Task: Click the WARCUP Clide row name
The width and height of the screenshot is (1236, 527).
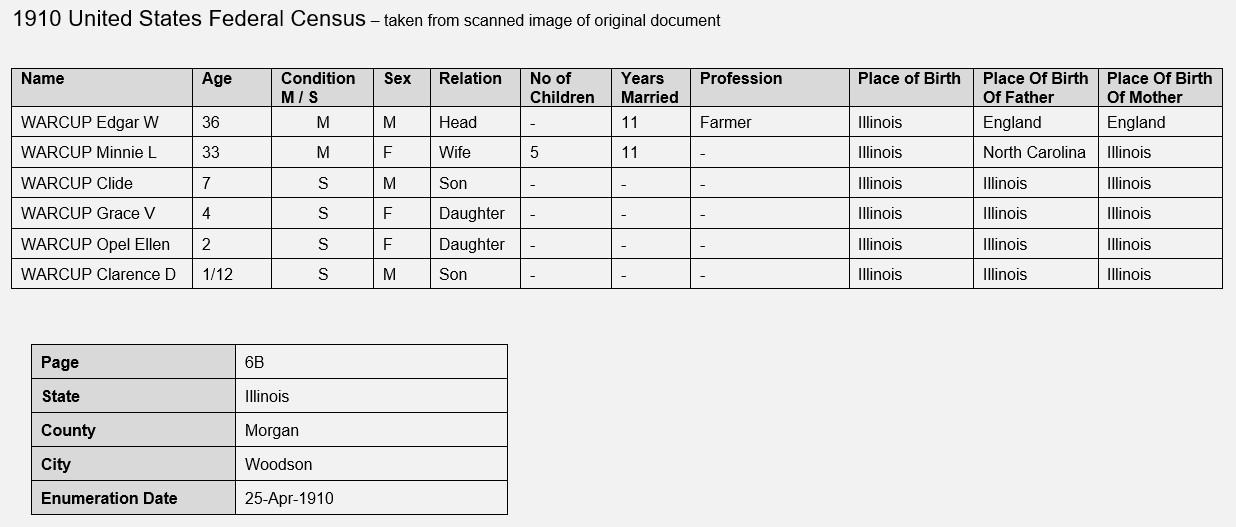Action: [x=102, y=183]
